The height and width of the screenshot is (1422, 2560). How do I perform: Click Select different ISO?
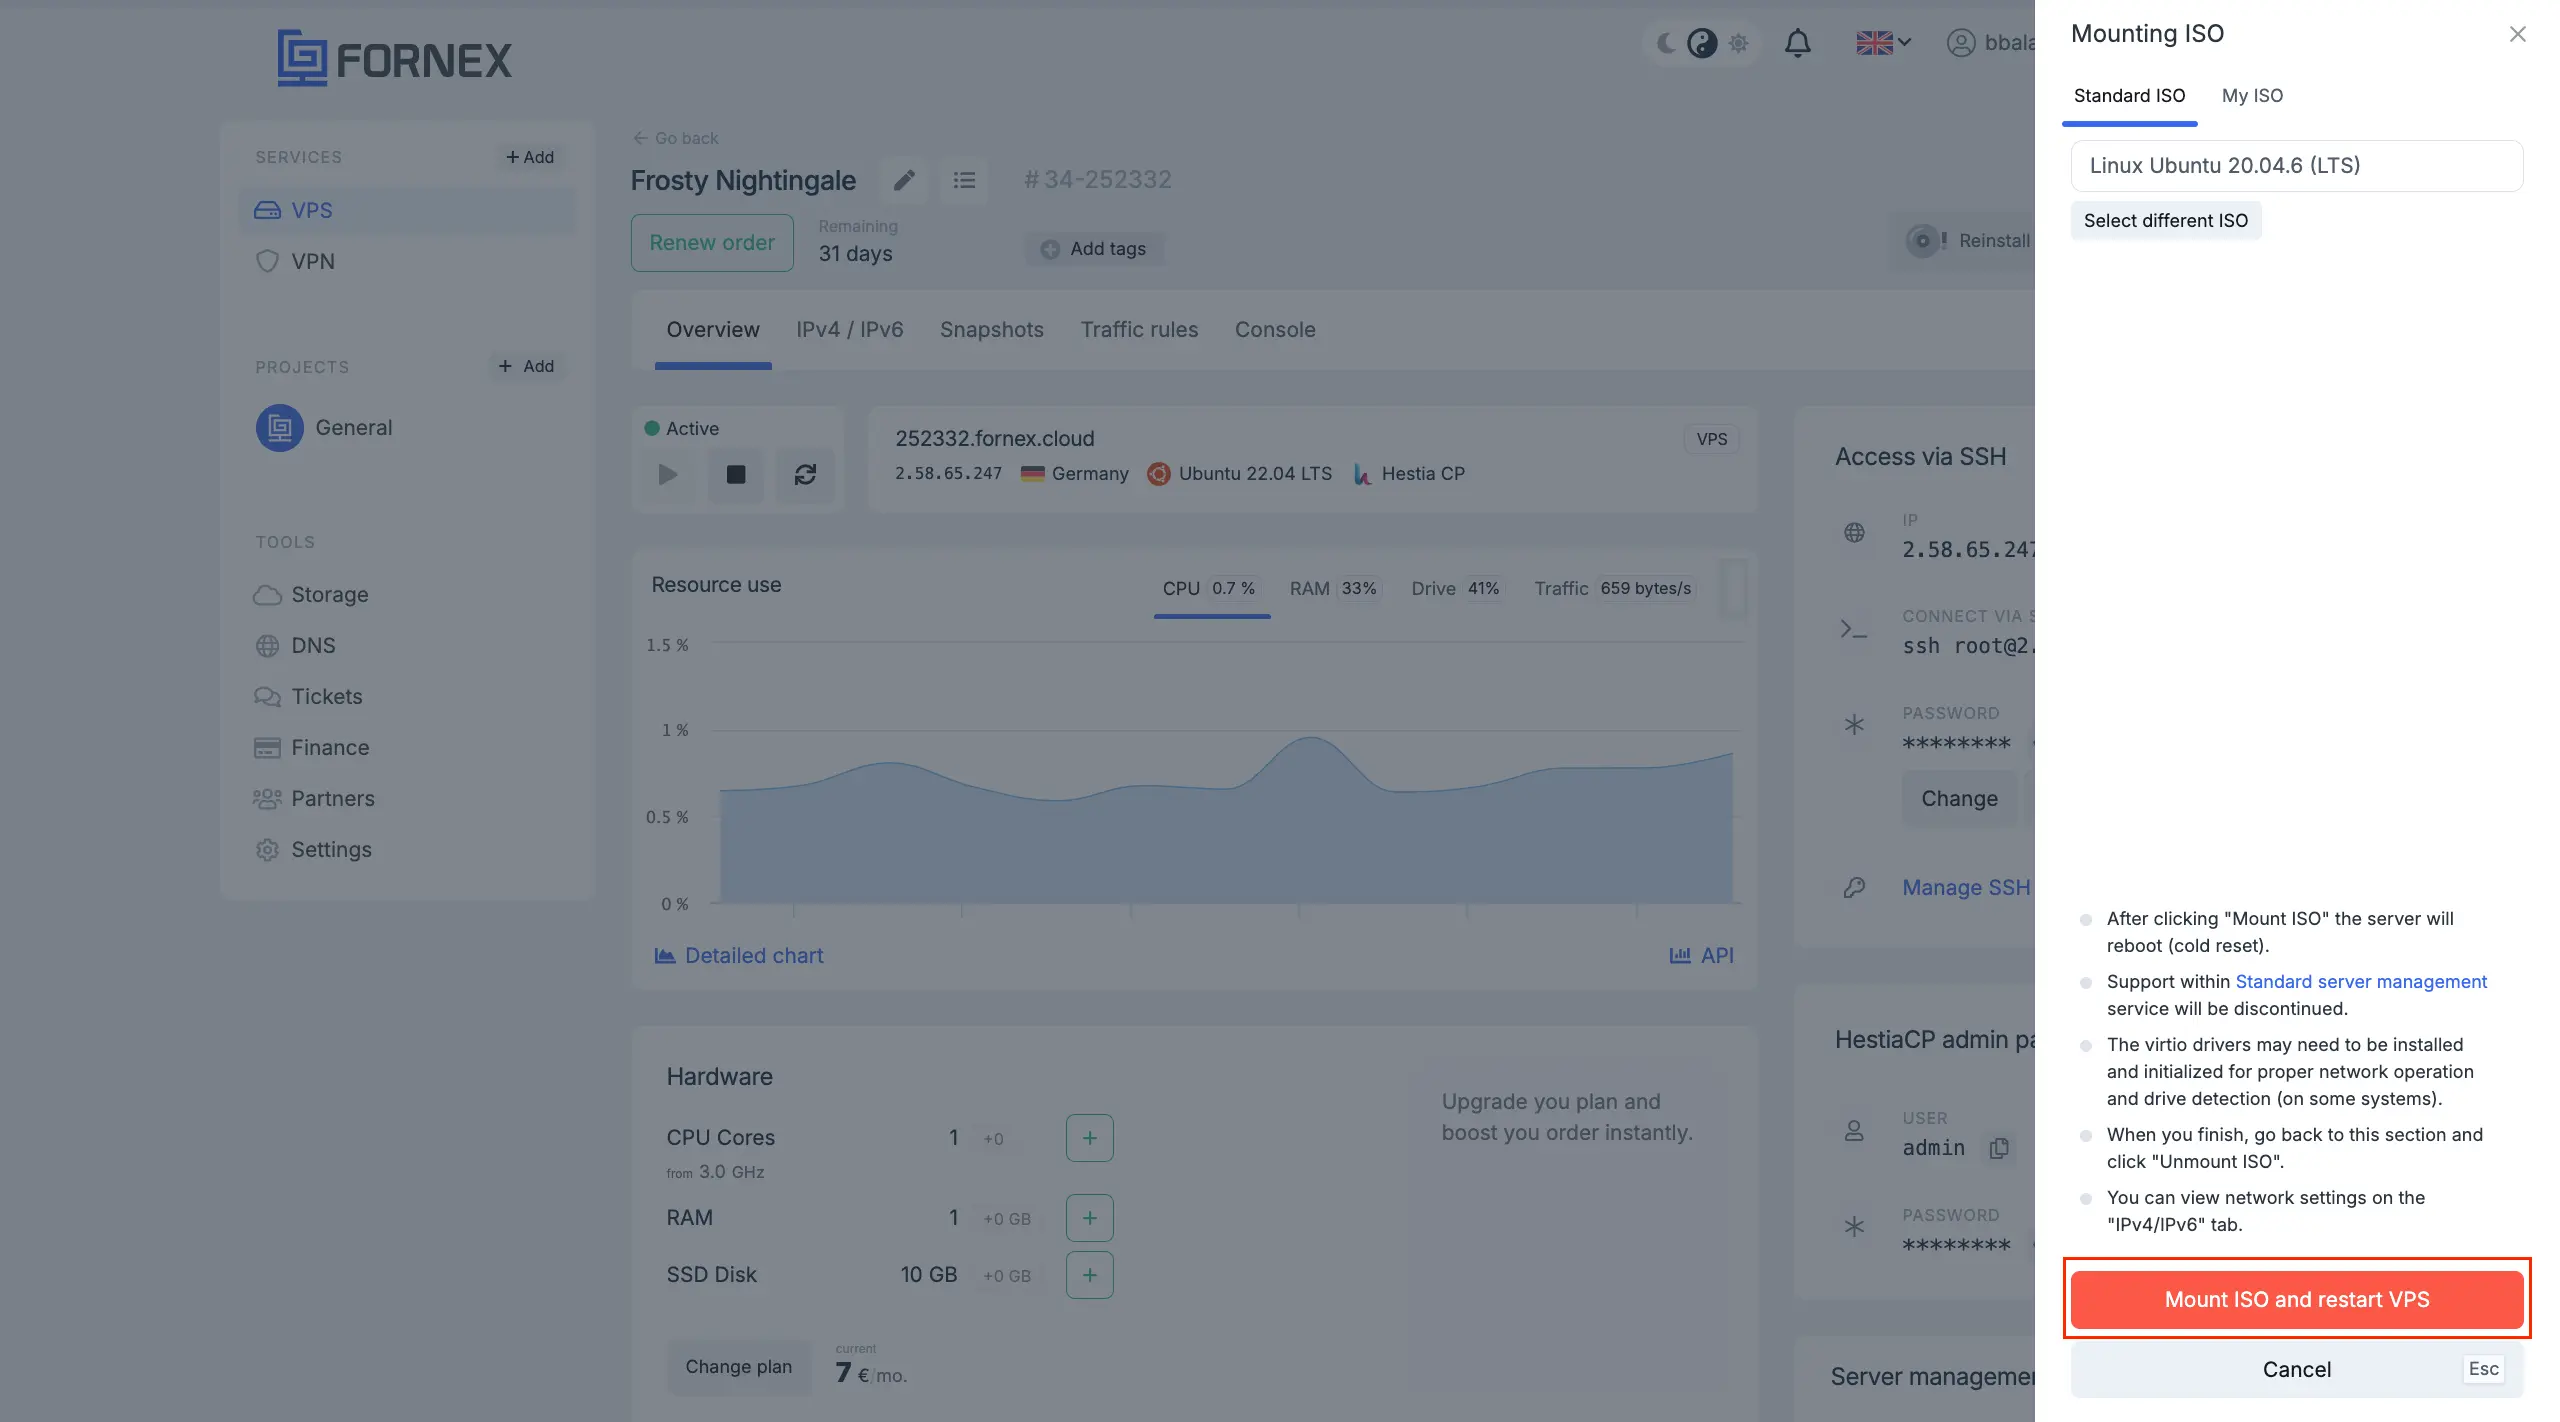(x=2166, y=221)
